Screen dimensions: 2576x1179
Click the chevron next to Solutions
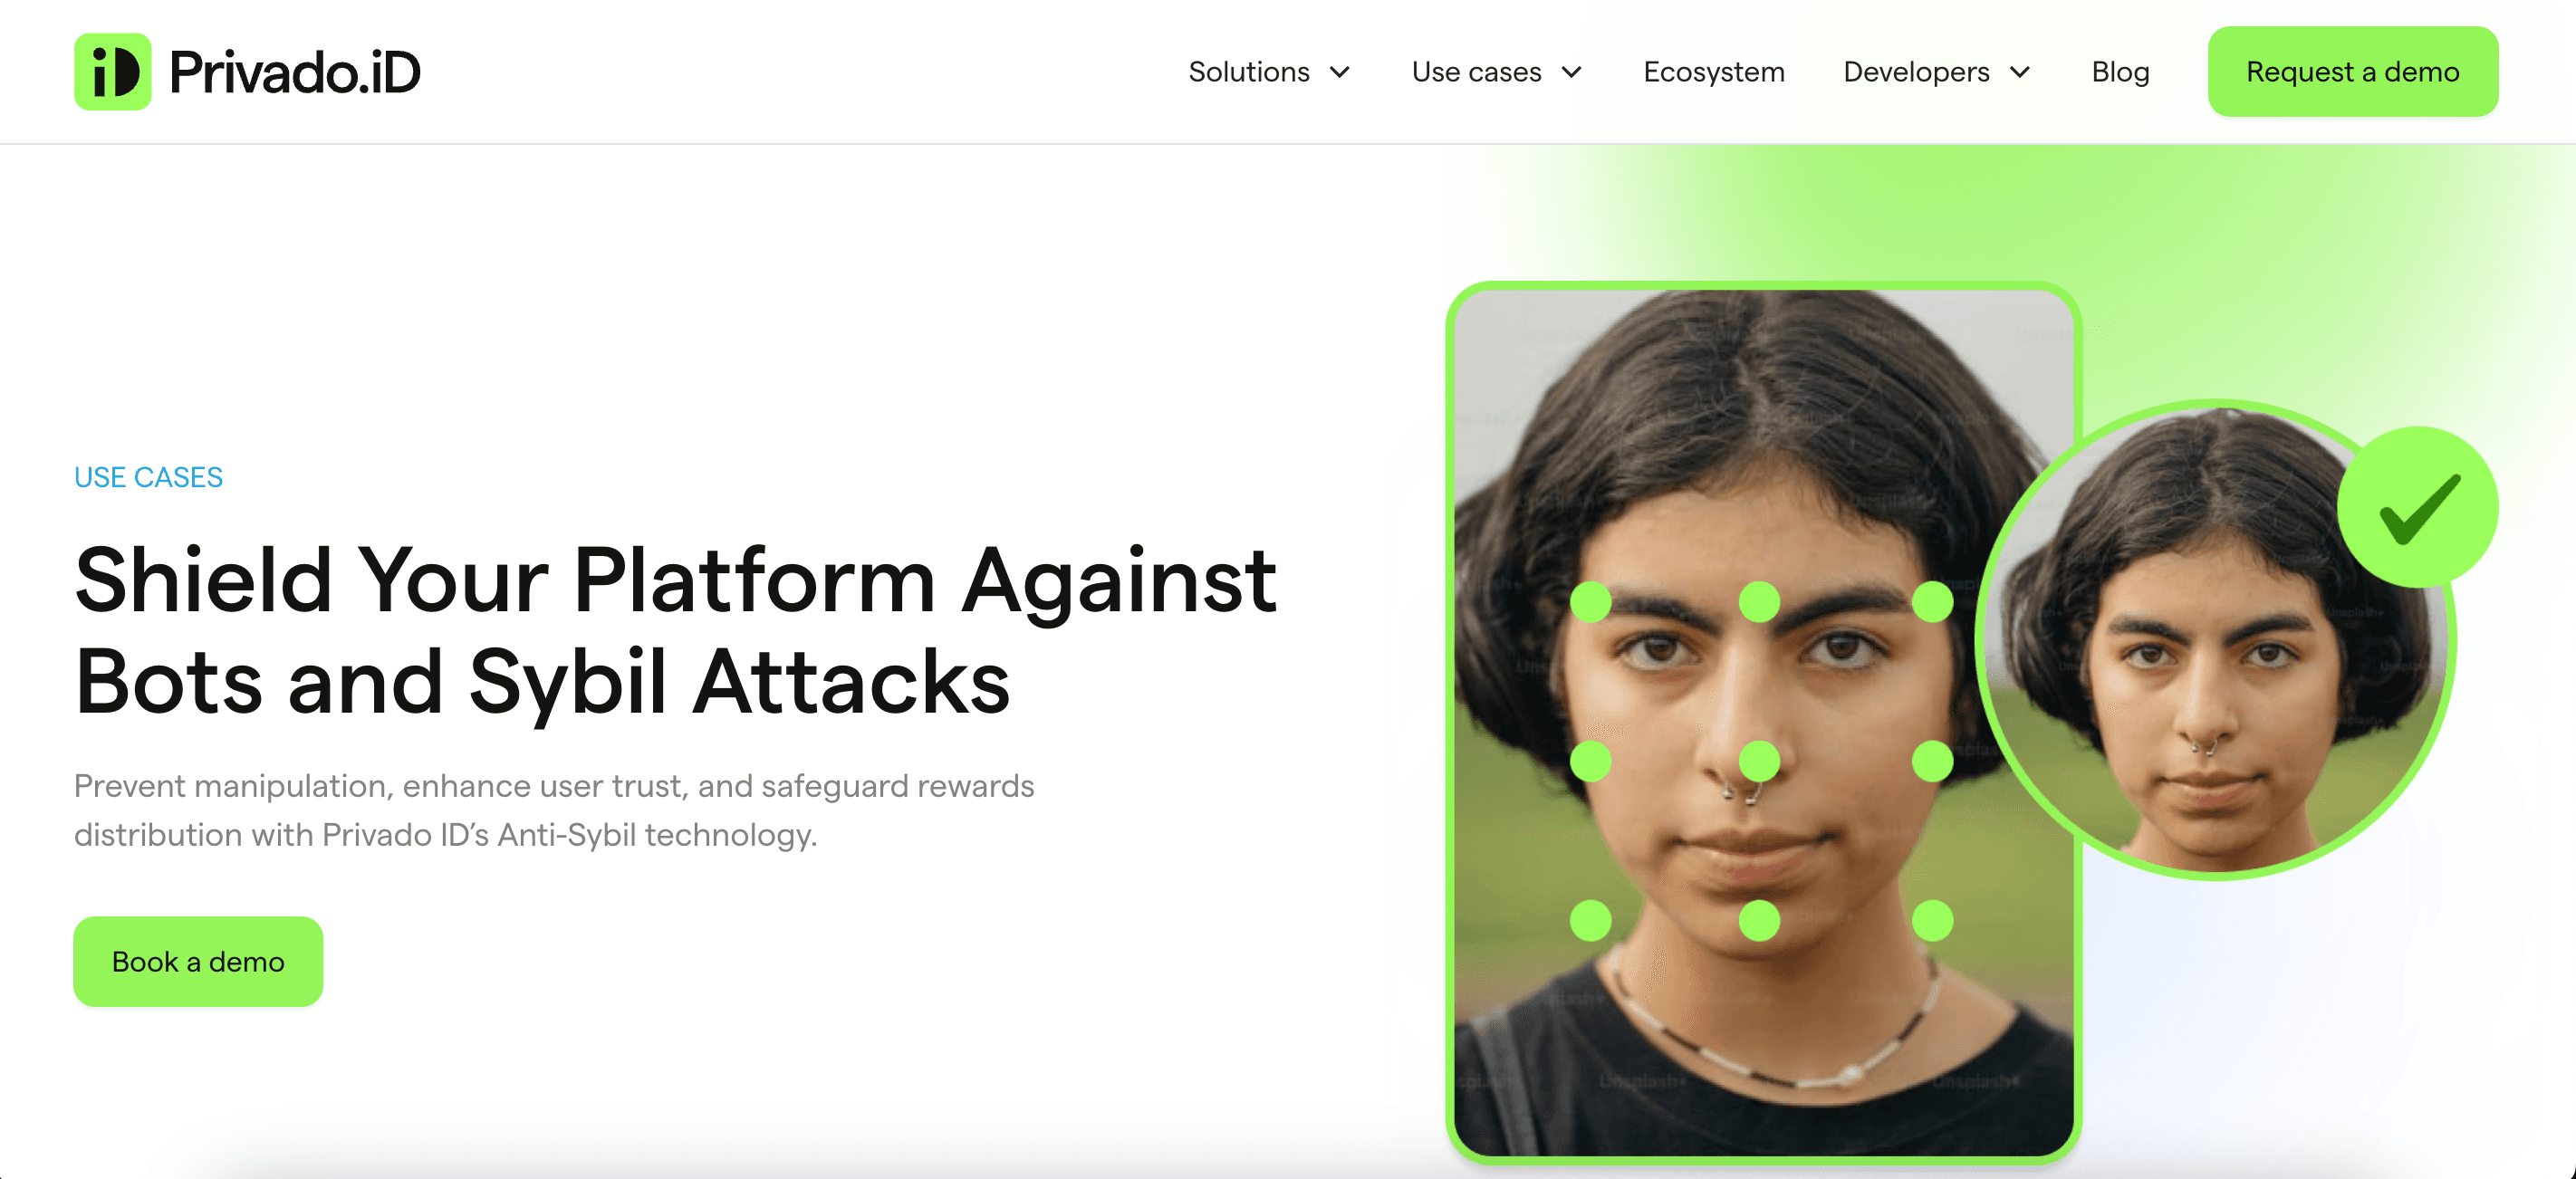(x=1339, y=72)
